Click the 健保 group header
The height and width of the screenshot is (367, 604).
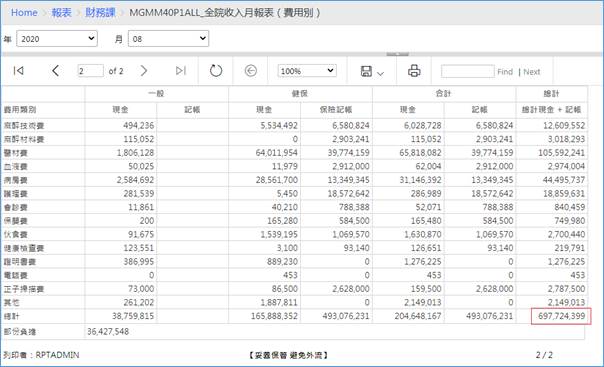pos(300,94)
